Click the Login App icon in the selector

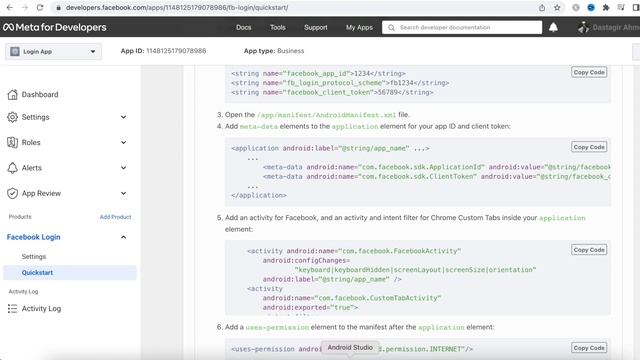[x=15, y=51]
